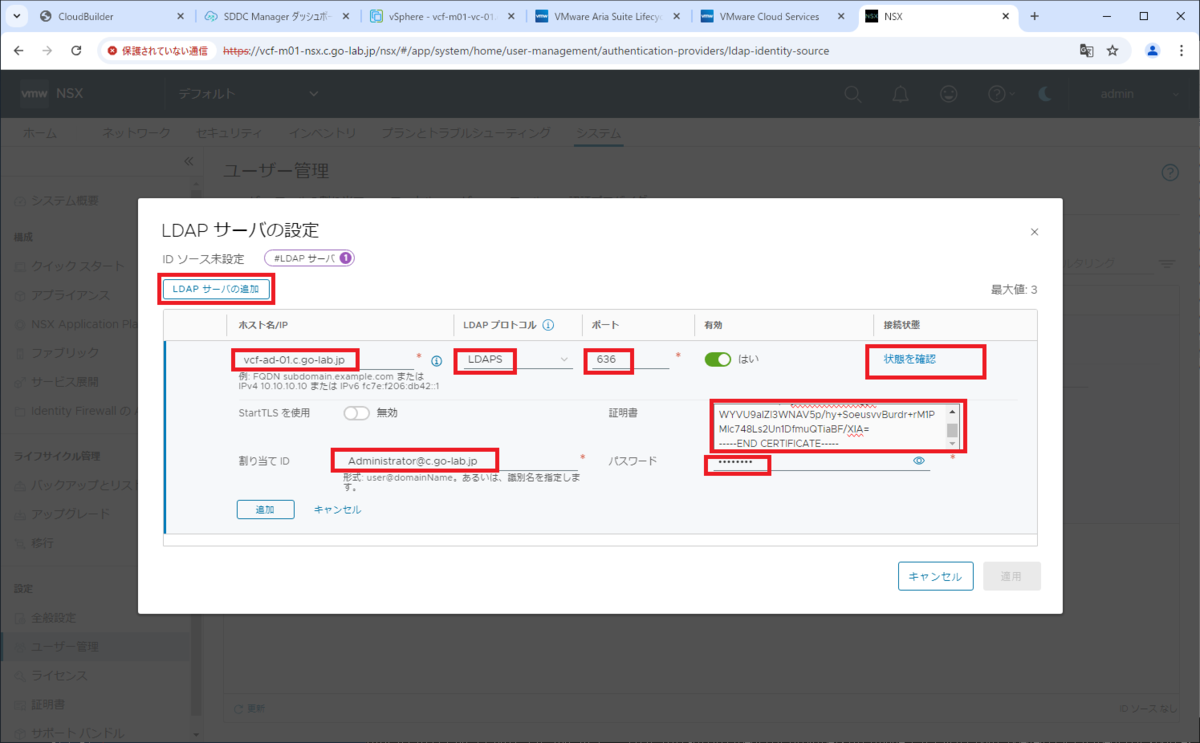1200x743 pixels.
Task: Click the #LDAP サーバ tag badge
Action: 310,258
